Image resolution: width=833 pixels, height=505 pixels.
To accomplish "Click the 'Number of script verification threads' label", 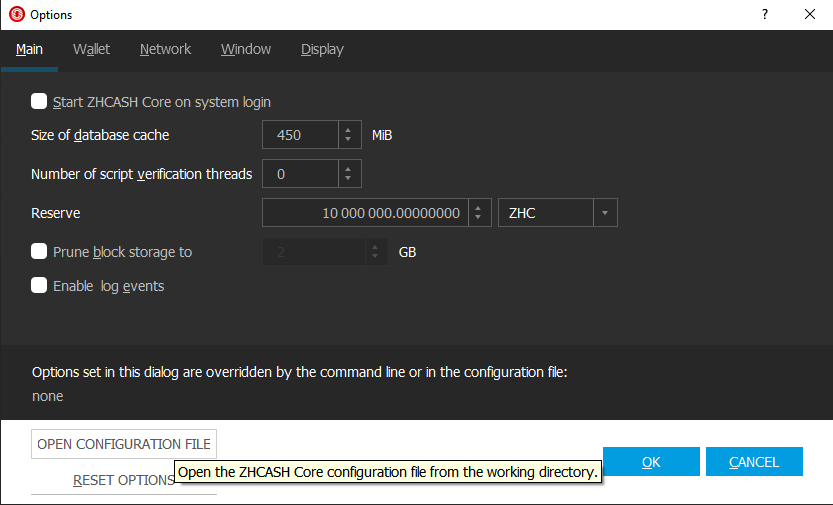I will pyautogui.click(x=141, y=174).
